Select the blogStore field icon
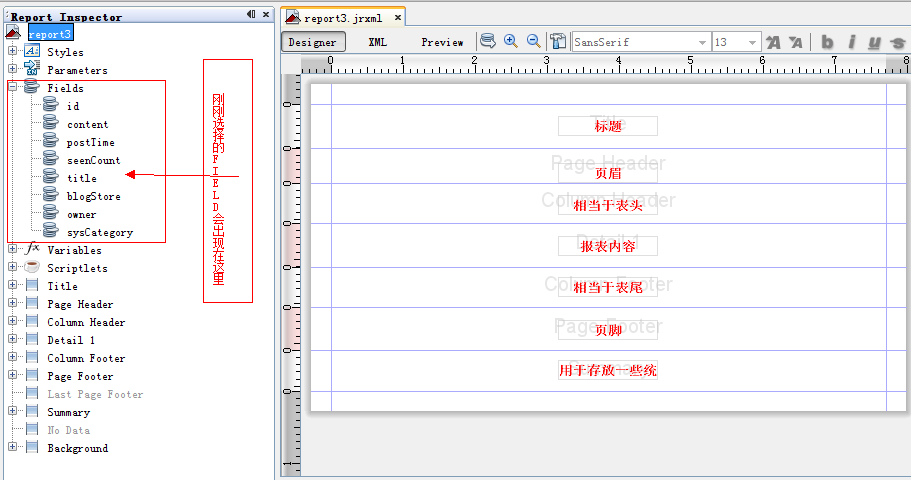Screen dimensions: 911x480 point(51,195)
